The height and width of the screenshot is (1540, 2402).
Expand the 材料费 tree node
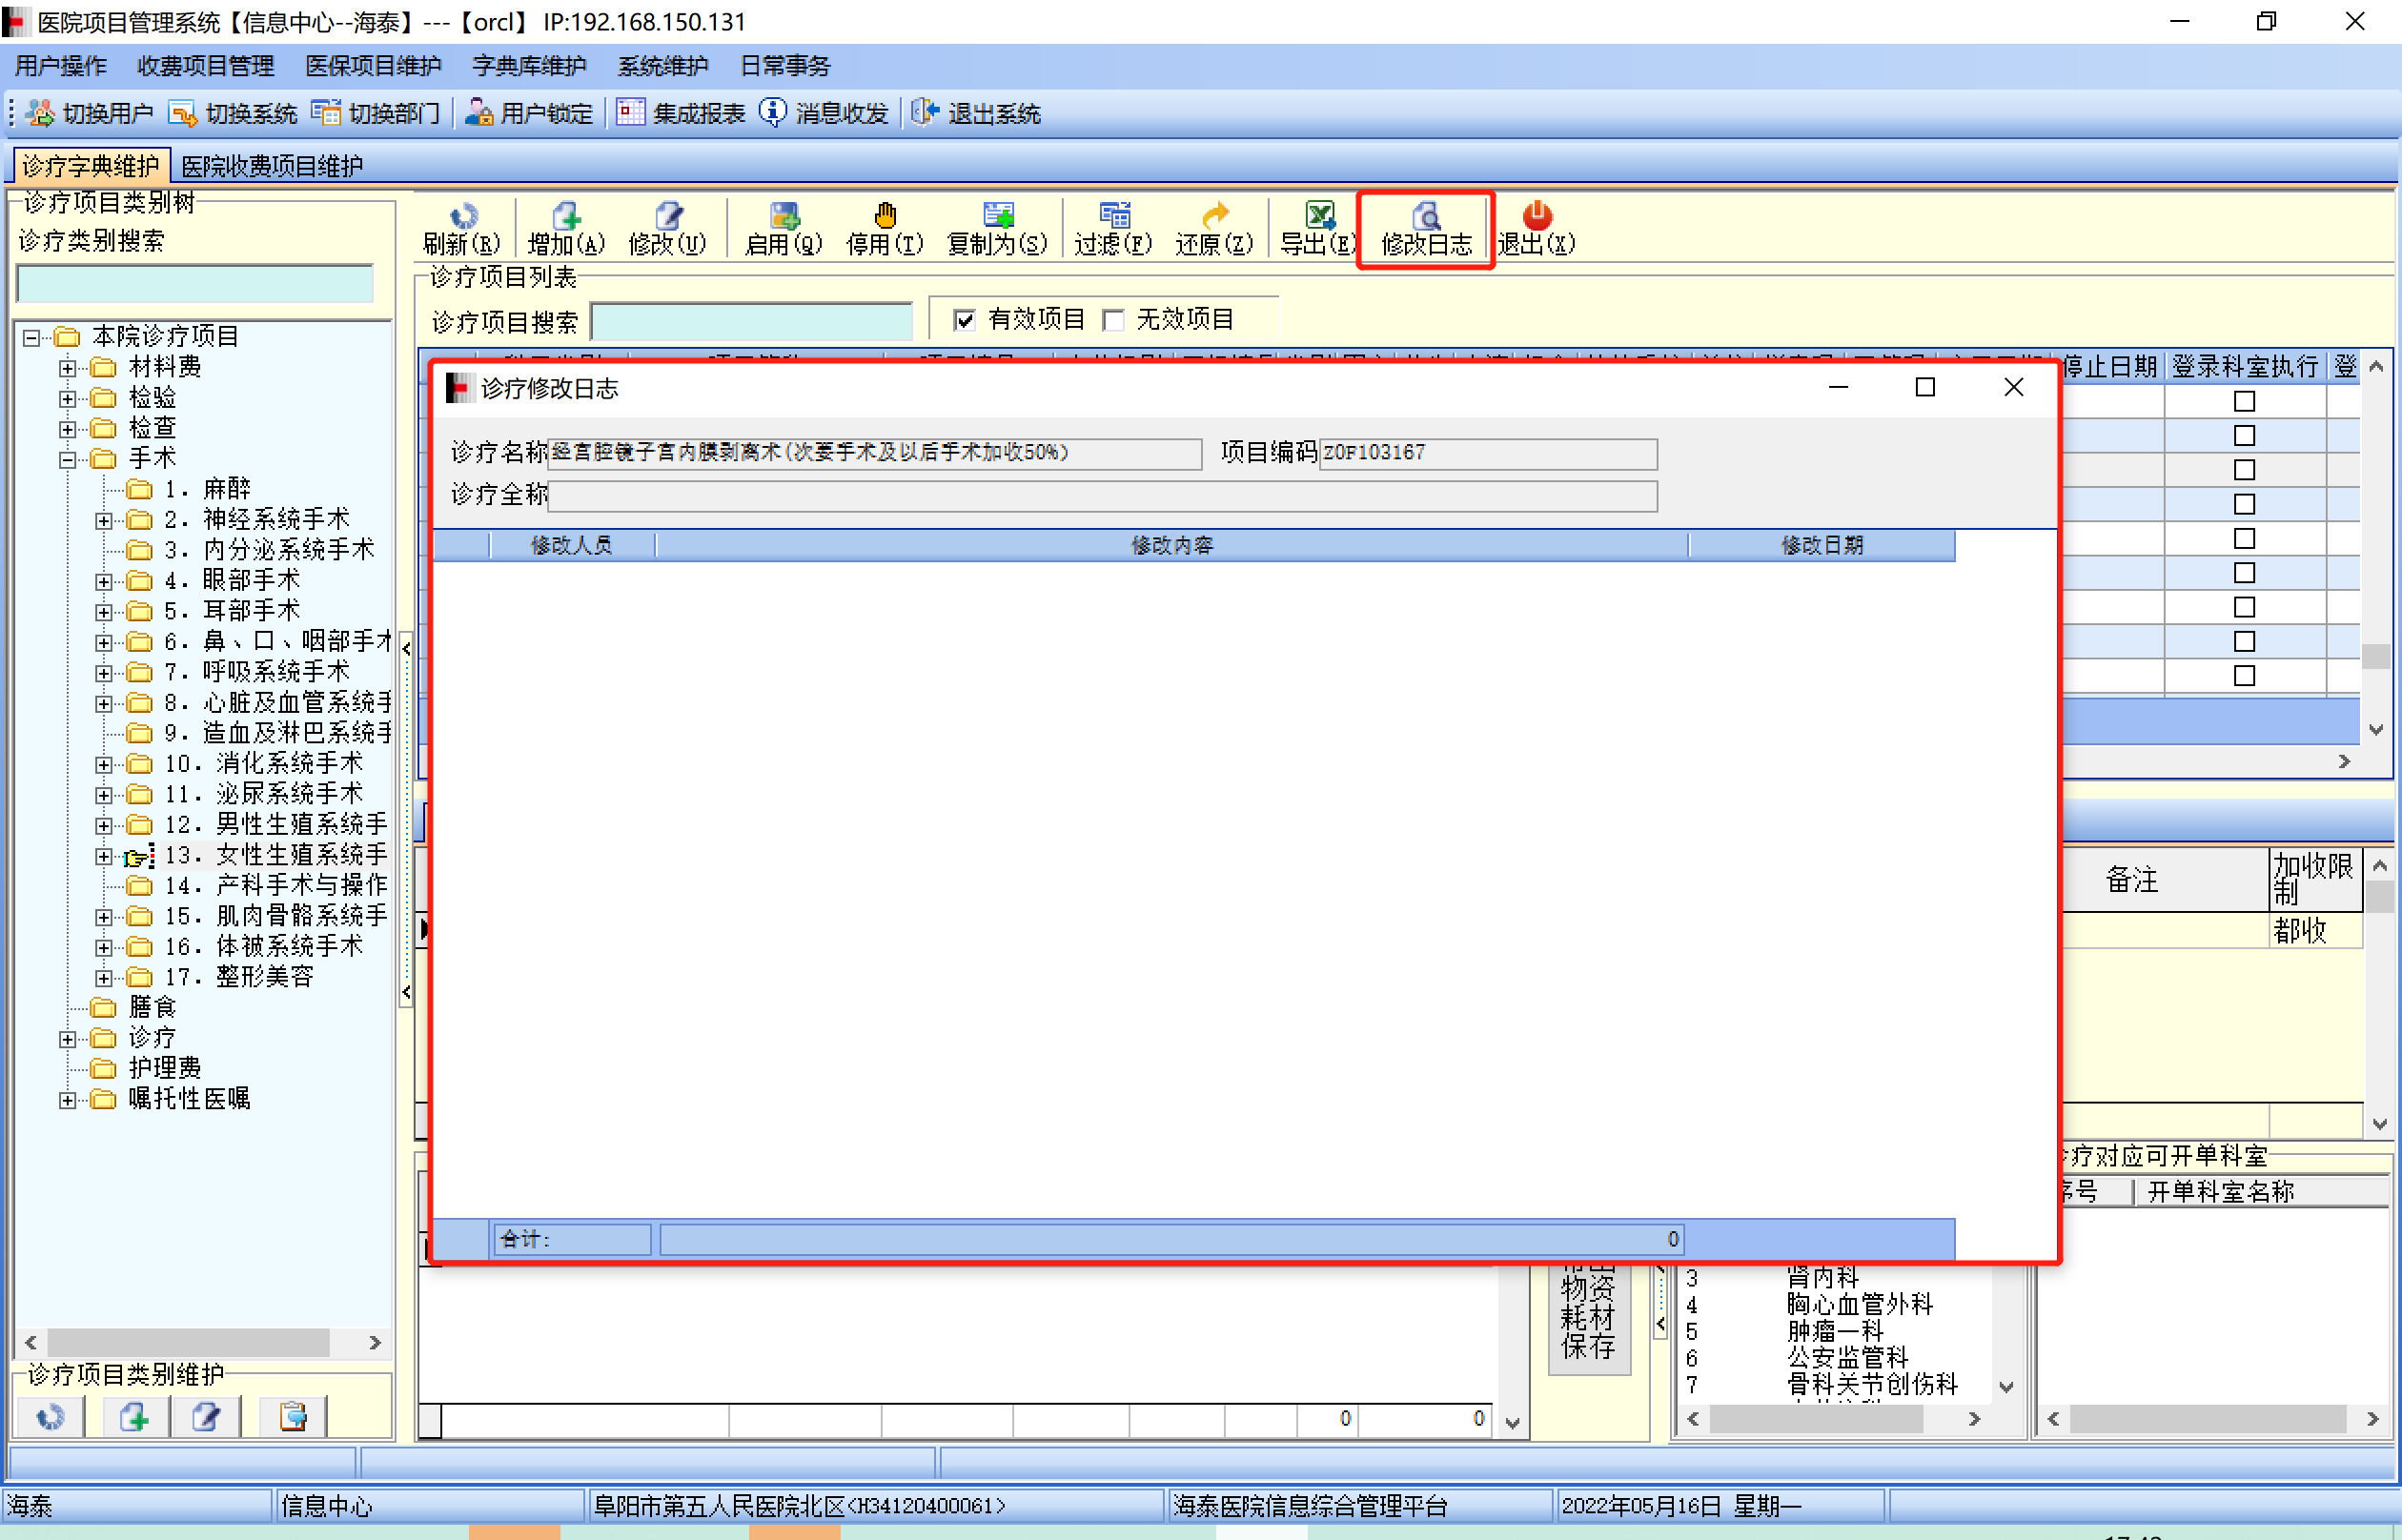[x=68, y=368]
